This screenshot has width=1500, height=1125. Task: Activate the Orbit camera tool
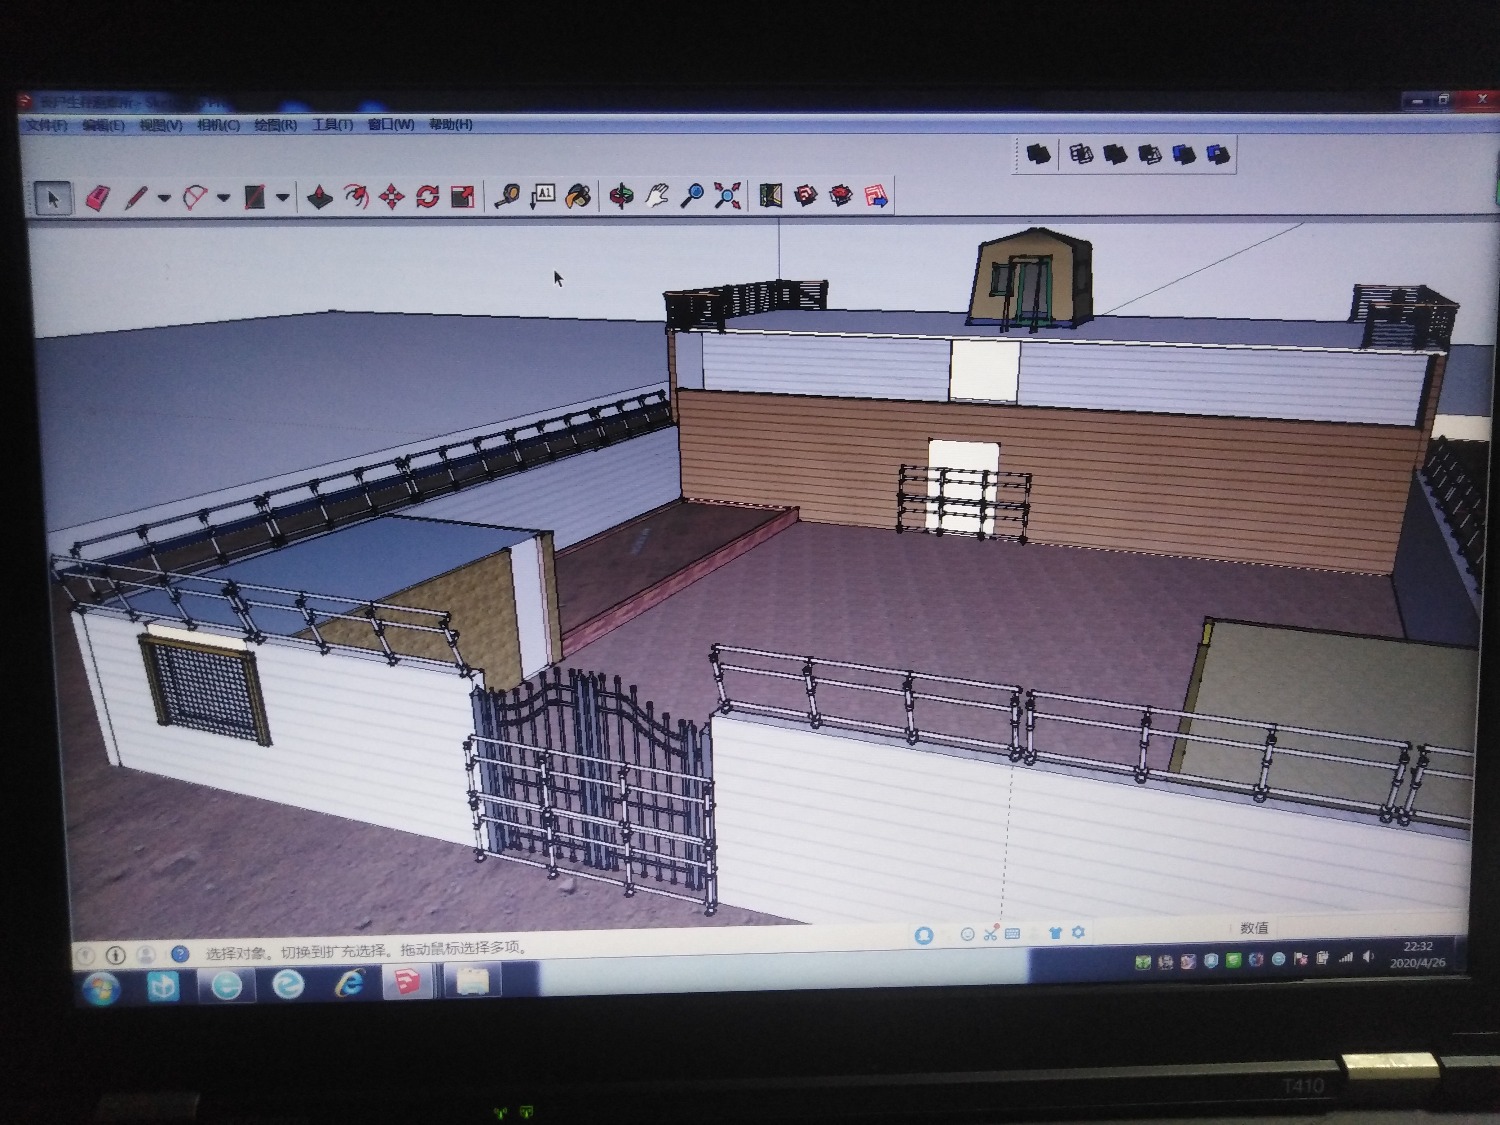coord(621,195)
